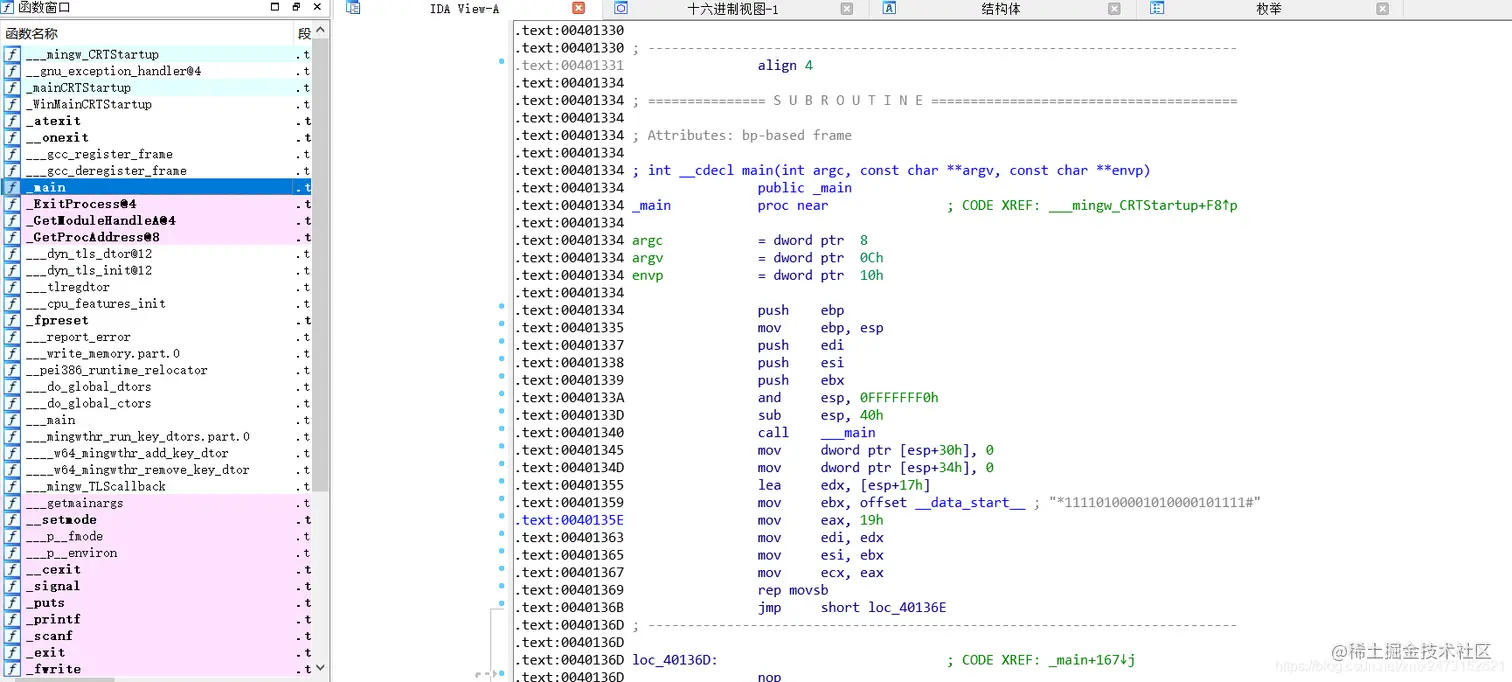Switch to the 十六进制视图-1 tab
Image resolution: width=1512 pixels, height=682 pixels.
[733, 8]
